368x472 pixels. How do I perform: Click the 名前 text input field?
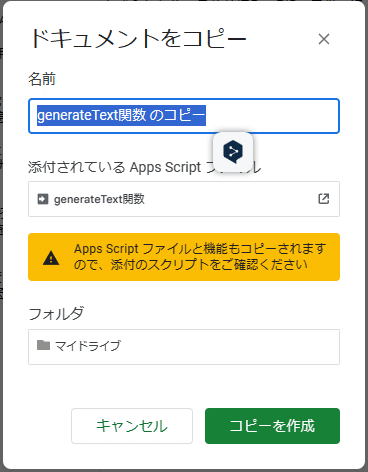click(184, 116)
